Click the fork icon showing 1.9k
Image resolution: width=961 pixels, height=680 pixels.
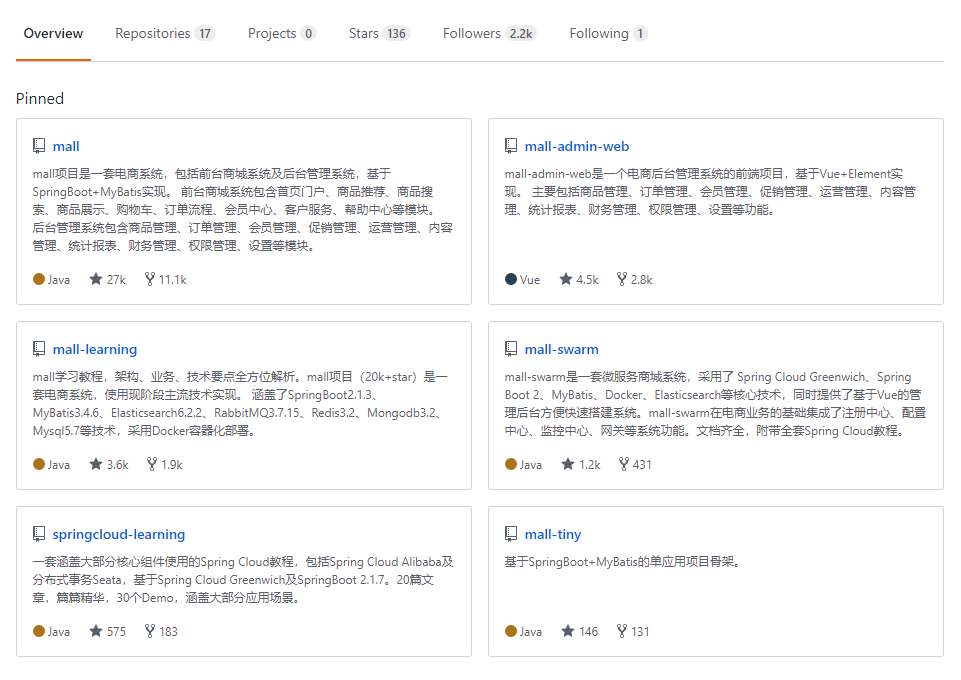click(x=152, y=464)
